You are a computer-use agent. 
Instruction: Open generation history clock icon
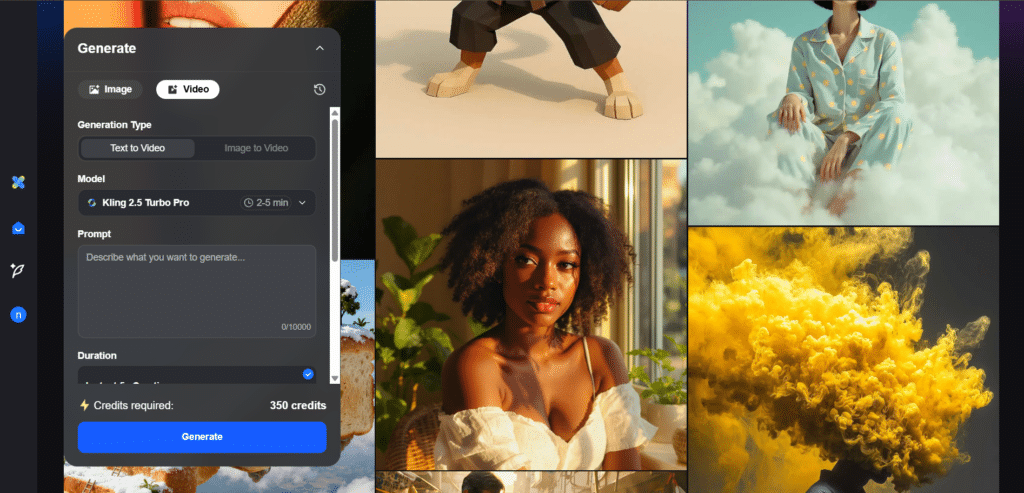tap(319, 89)
